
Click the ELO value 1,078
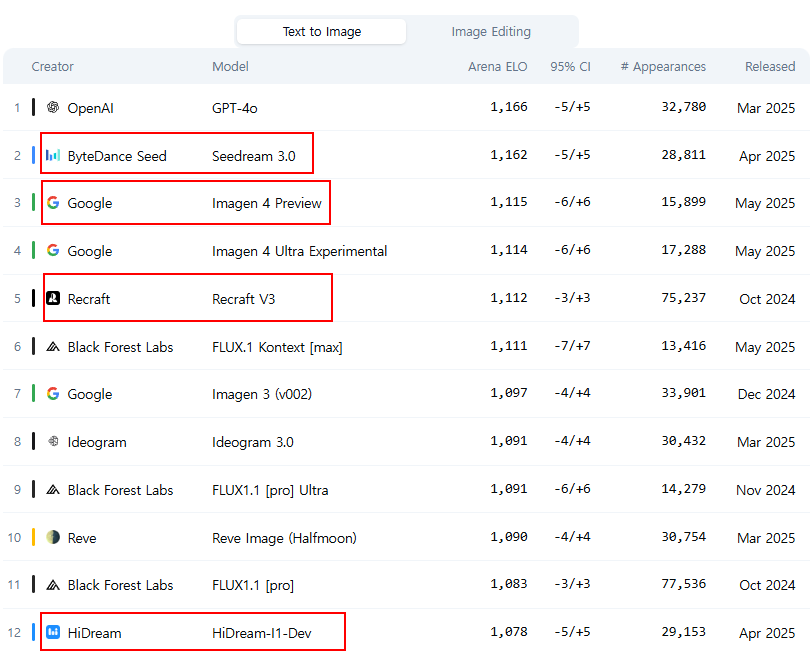(x=509, y=632)
